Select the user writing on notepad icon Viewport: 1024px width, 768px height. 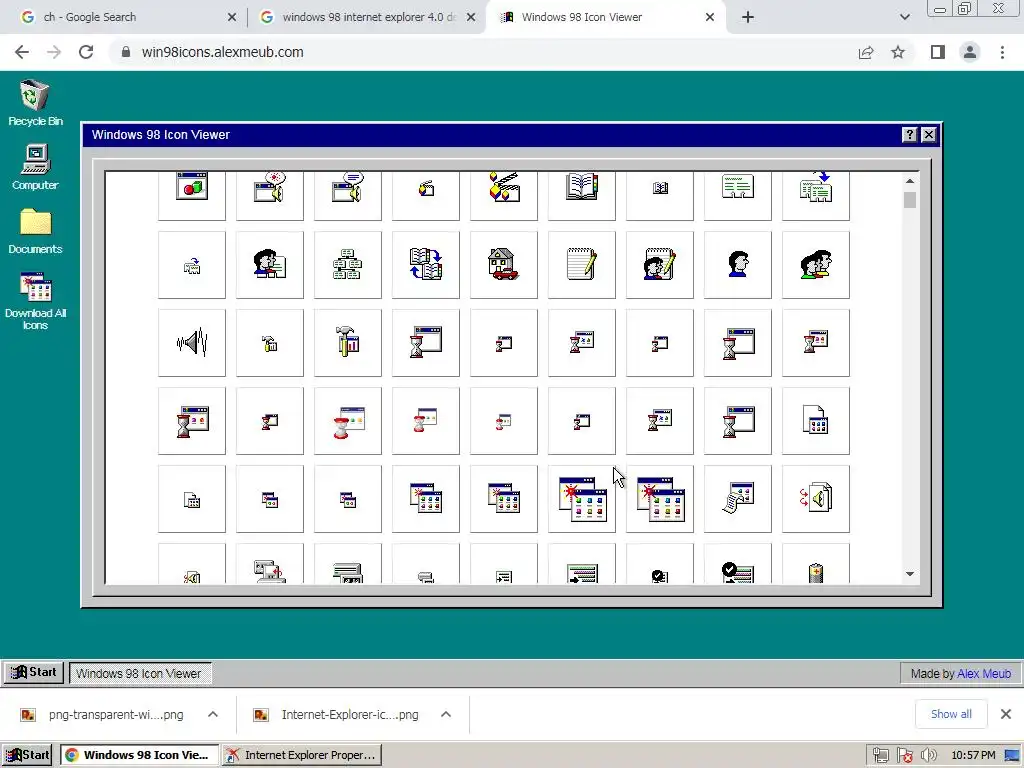pos(660,264)
